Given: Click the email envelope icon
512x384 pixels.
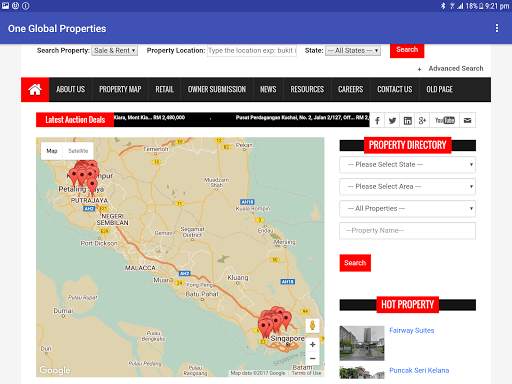Looking at the screenshot, I should [x=468, y=120].
